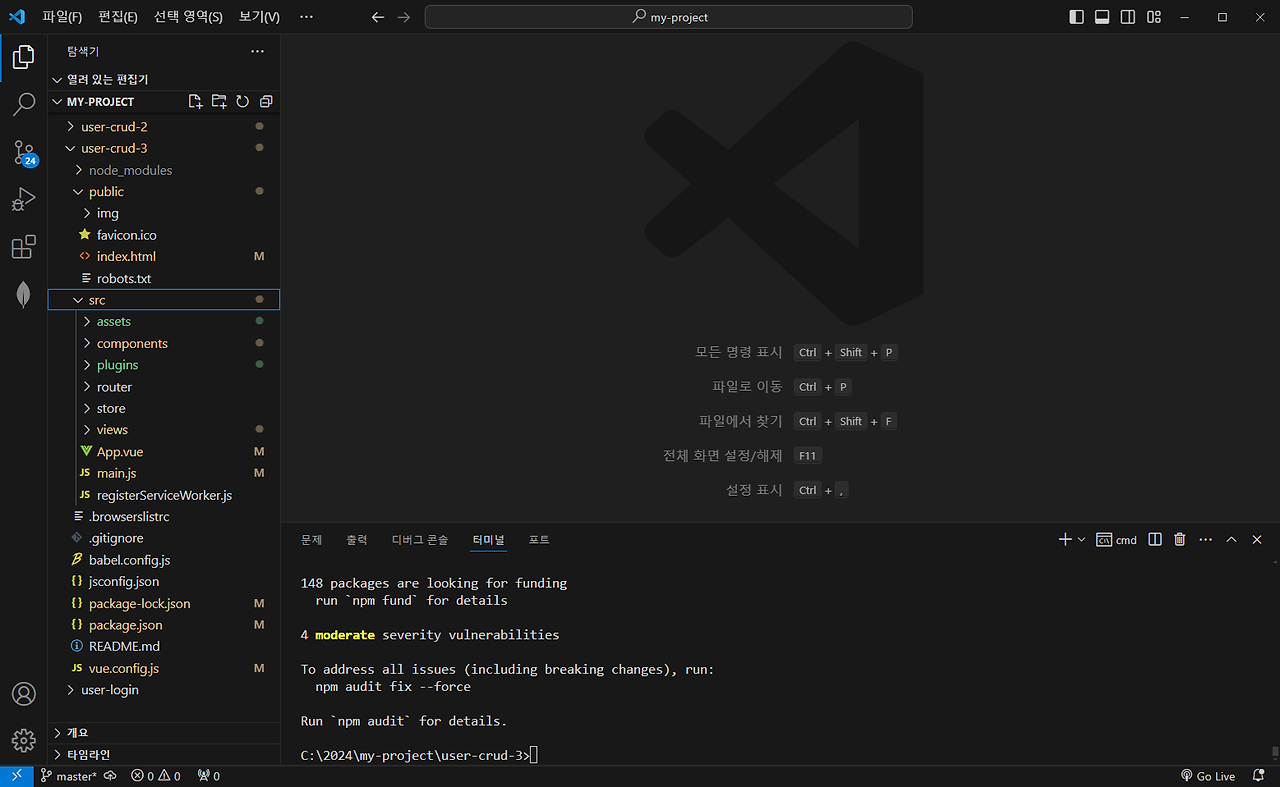Expand the 개요 section
The height and width of the screenshot is (787, 1280).
[x=164, y=732]
